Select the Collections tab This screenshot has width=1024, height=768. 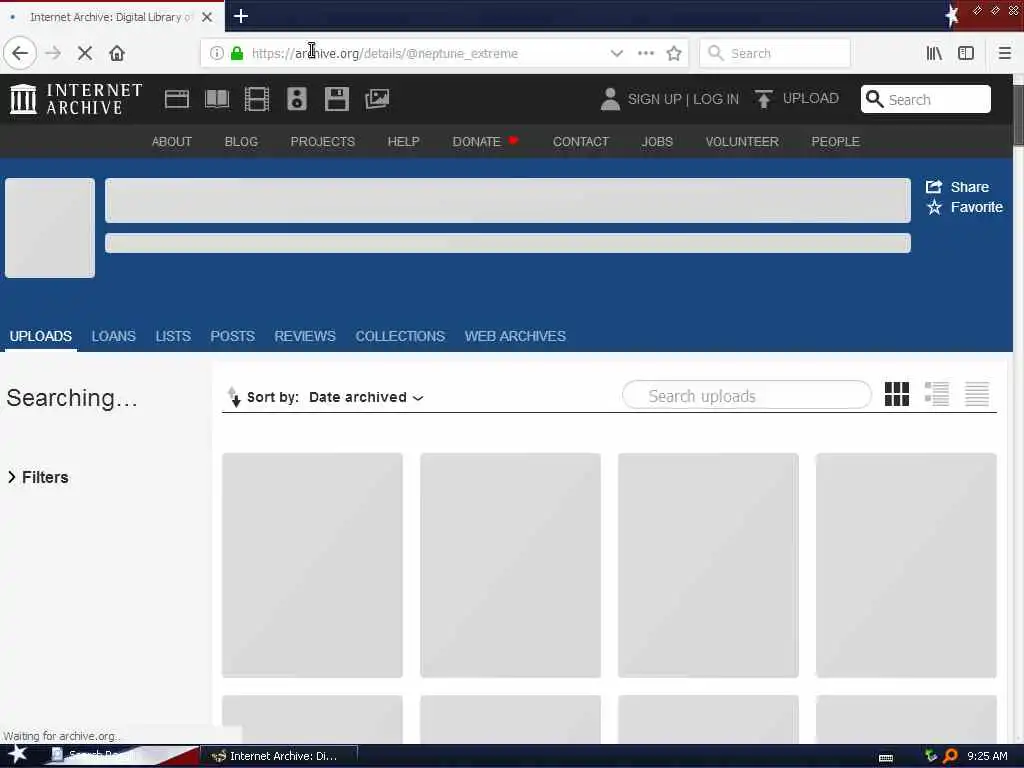point(400,336)
